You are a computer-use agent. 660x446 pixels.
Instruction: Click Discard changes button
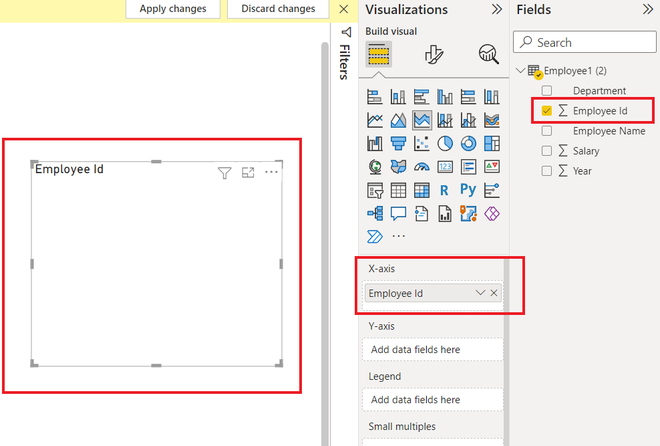pyautogui.click(x=278, y=8)
